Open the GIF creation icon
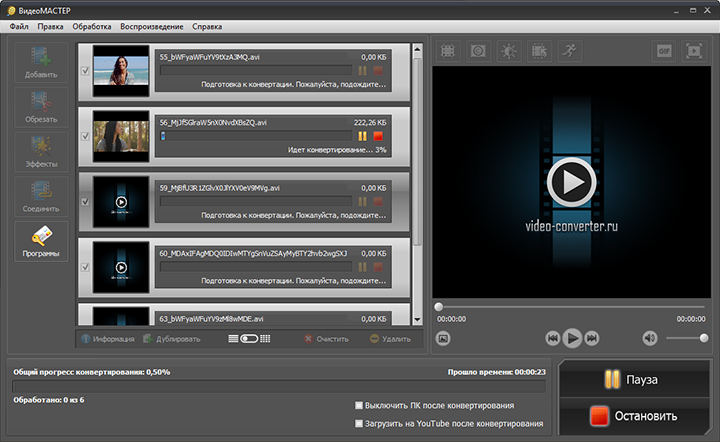 [x=664, y=50]
